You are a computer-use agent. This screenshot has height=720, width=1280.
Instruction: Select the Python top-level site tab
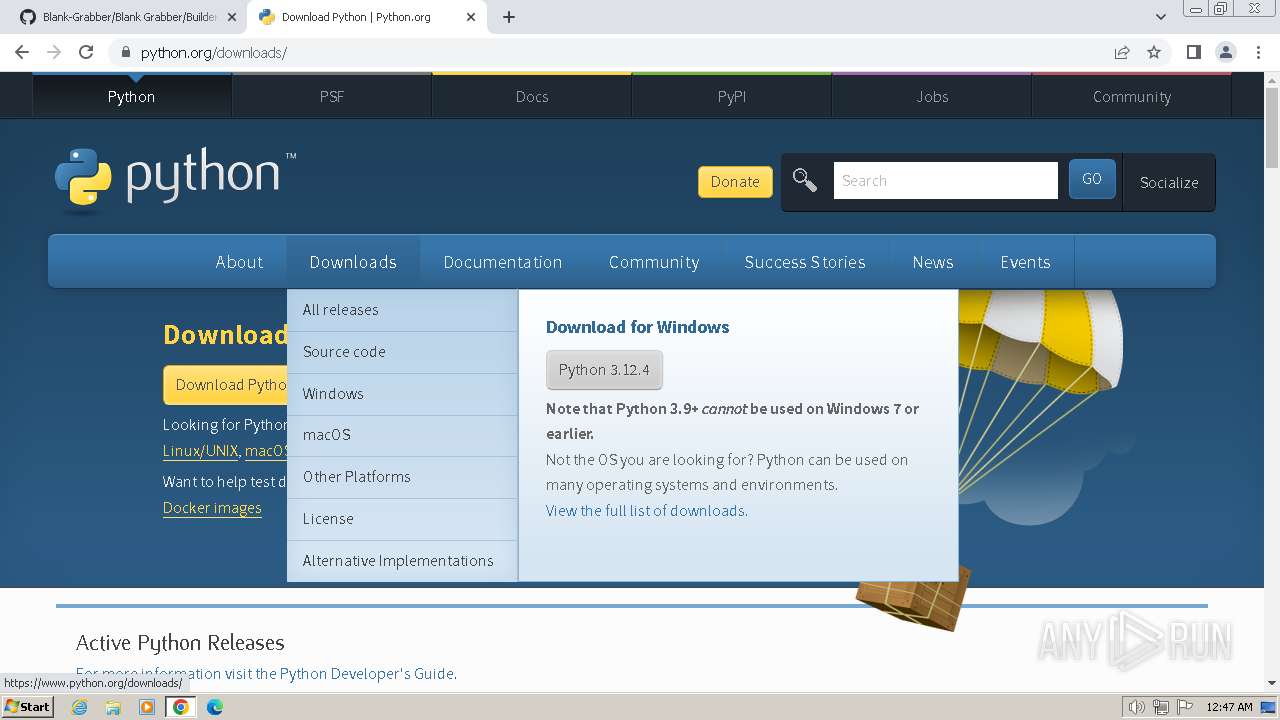pyautogui.click(x=132, y=96)
